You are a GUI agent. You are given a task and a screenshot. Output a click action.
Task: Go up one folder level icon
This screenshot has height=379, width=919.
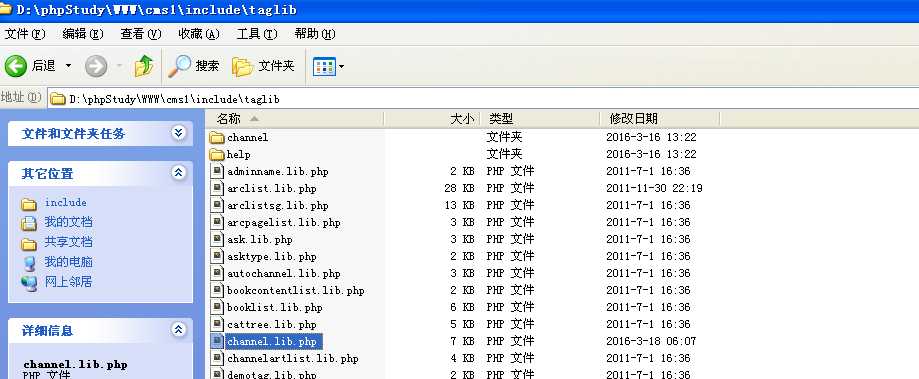144,66
